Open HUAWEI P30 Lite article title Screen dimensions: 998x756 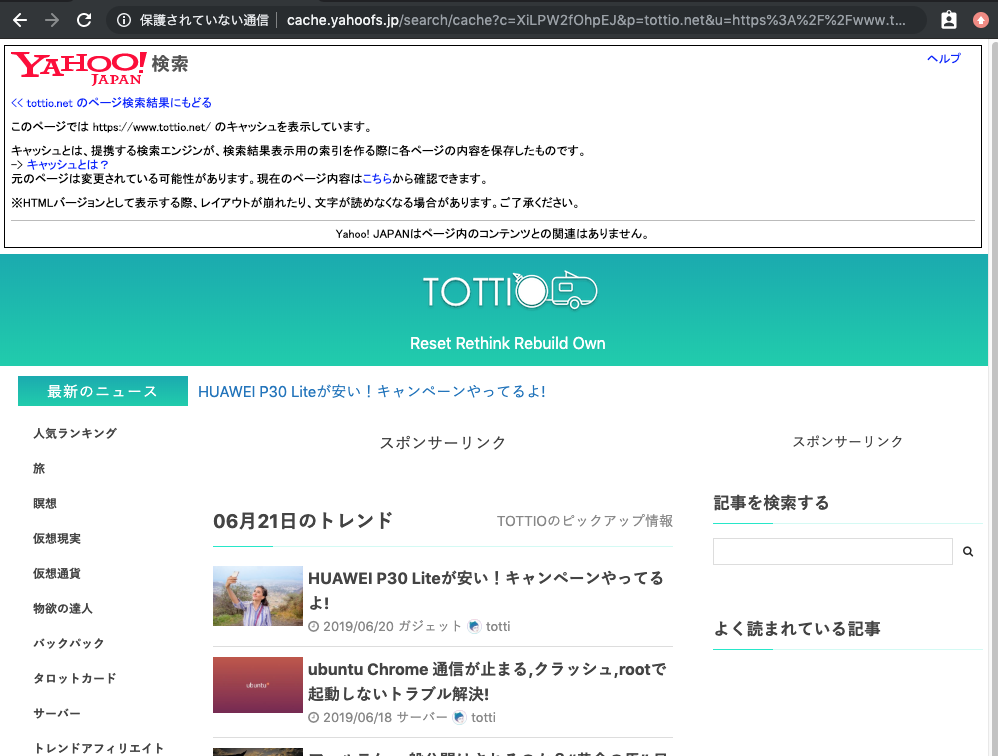(x=486, y=590)
